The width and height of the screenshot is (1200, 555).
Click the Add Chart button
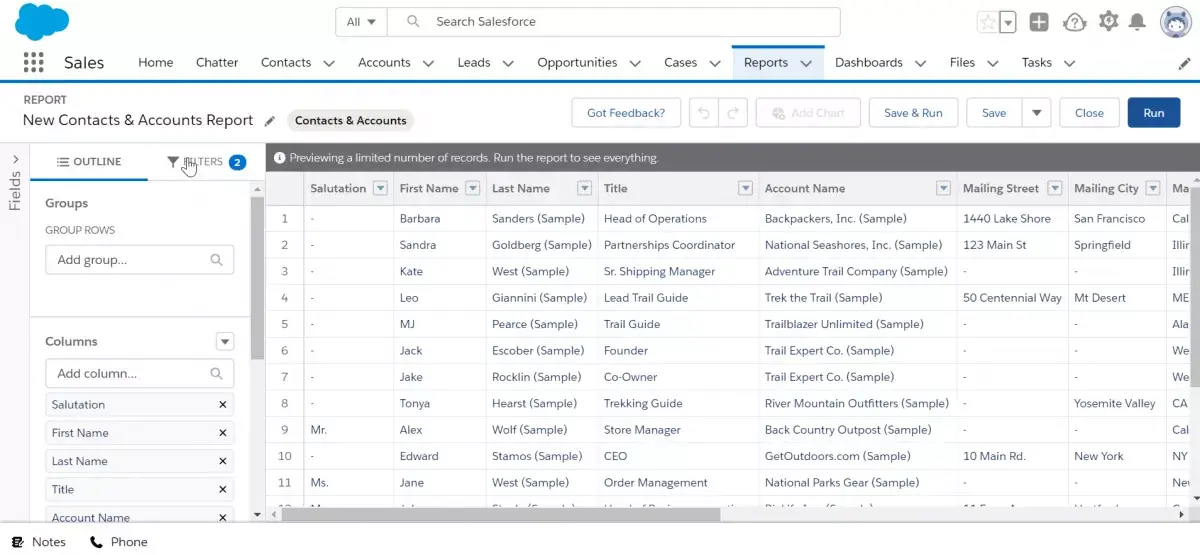click(807, 113)
